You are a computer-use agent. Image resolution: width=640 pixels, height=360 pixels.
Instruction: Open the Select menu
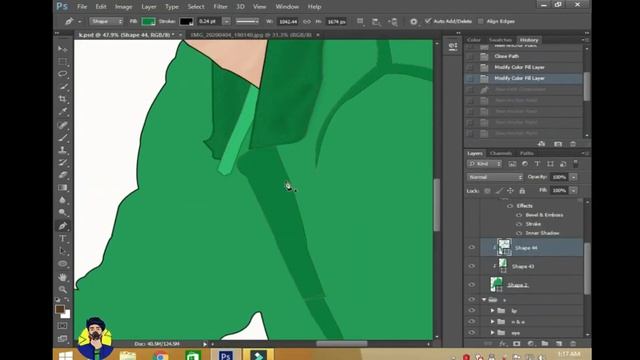pos(196,7)
